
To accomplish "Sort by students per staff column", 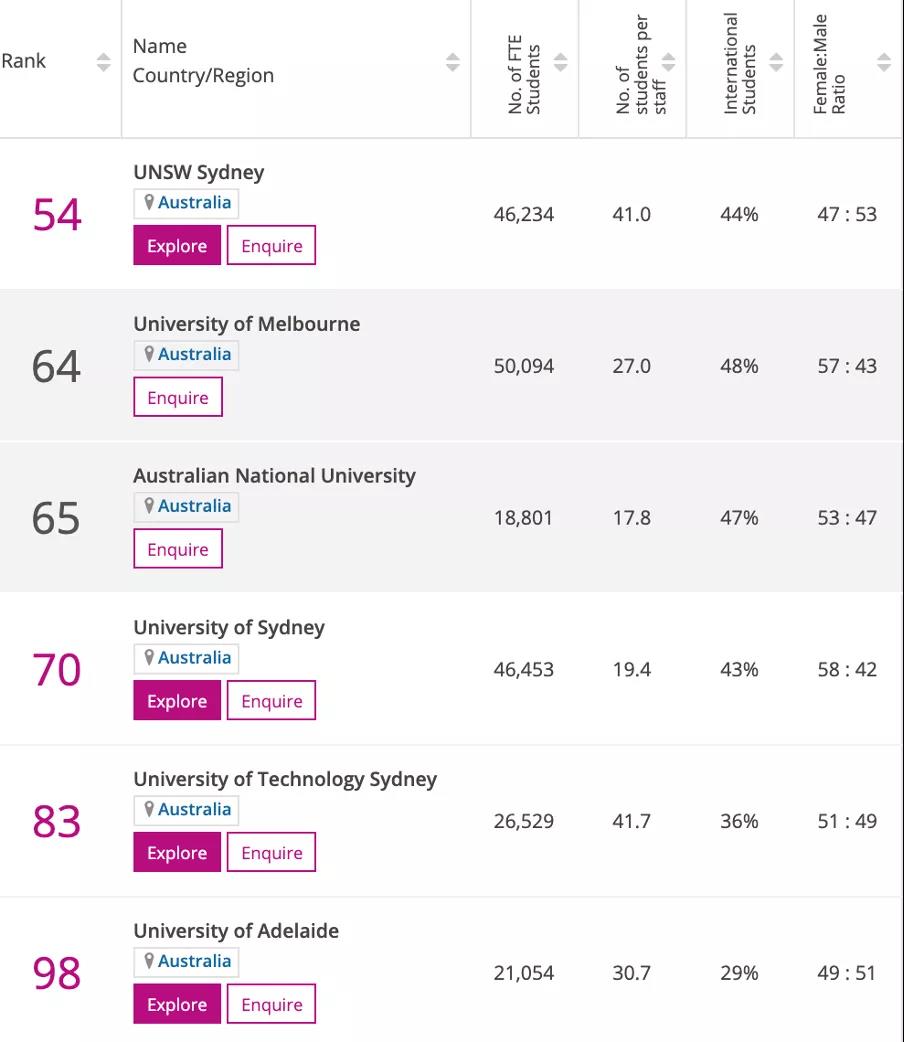I will pyautogui.click(x=668, y=62).
